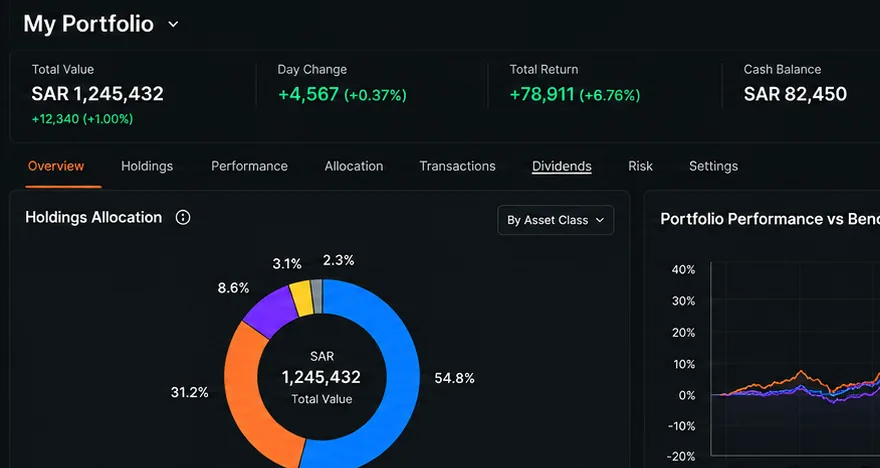Viewport: 880px width, 468px height.
Task: Click the Day Change +4,567 value
Action: [309, 94]
